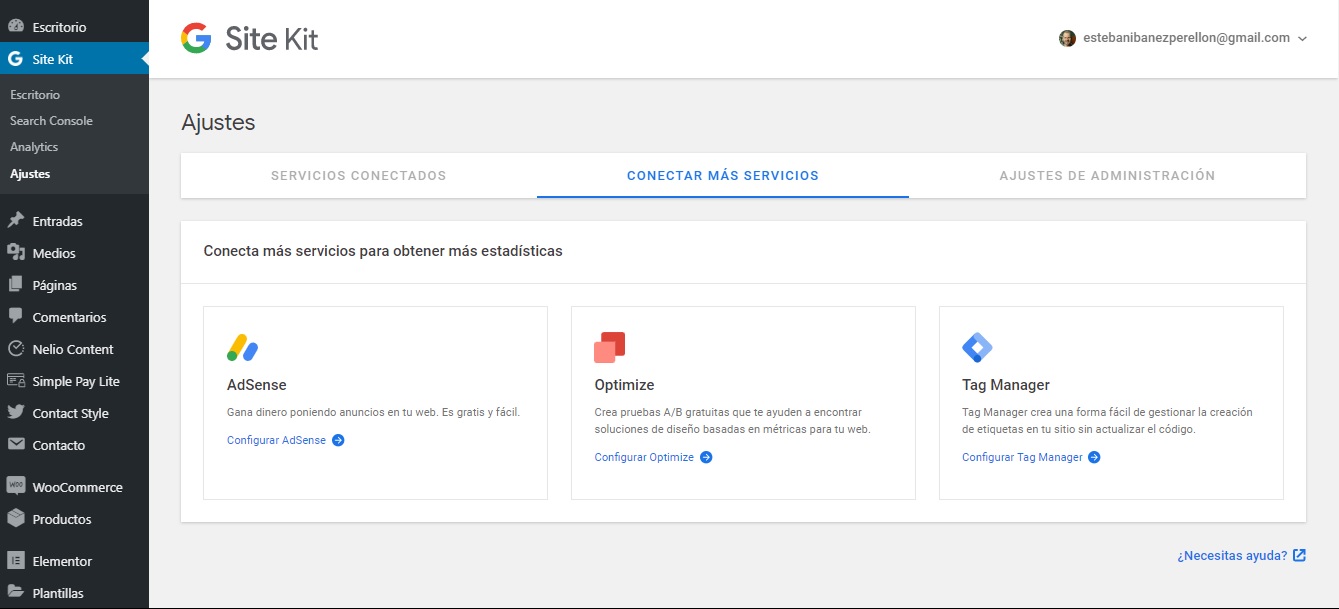Viewport: 1339px width, 609px height.
Task: Open Nelio Content menu
Action: 74,349
